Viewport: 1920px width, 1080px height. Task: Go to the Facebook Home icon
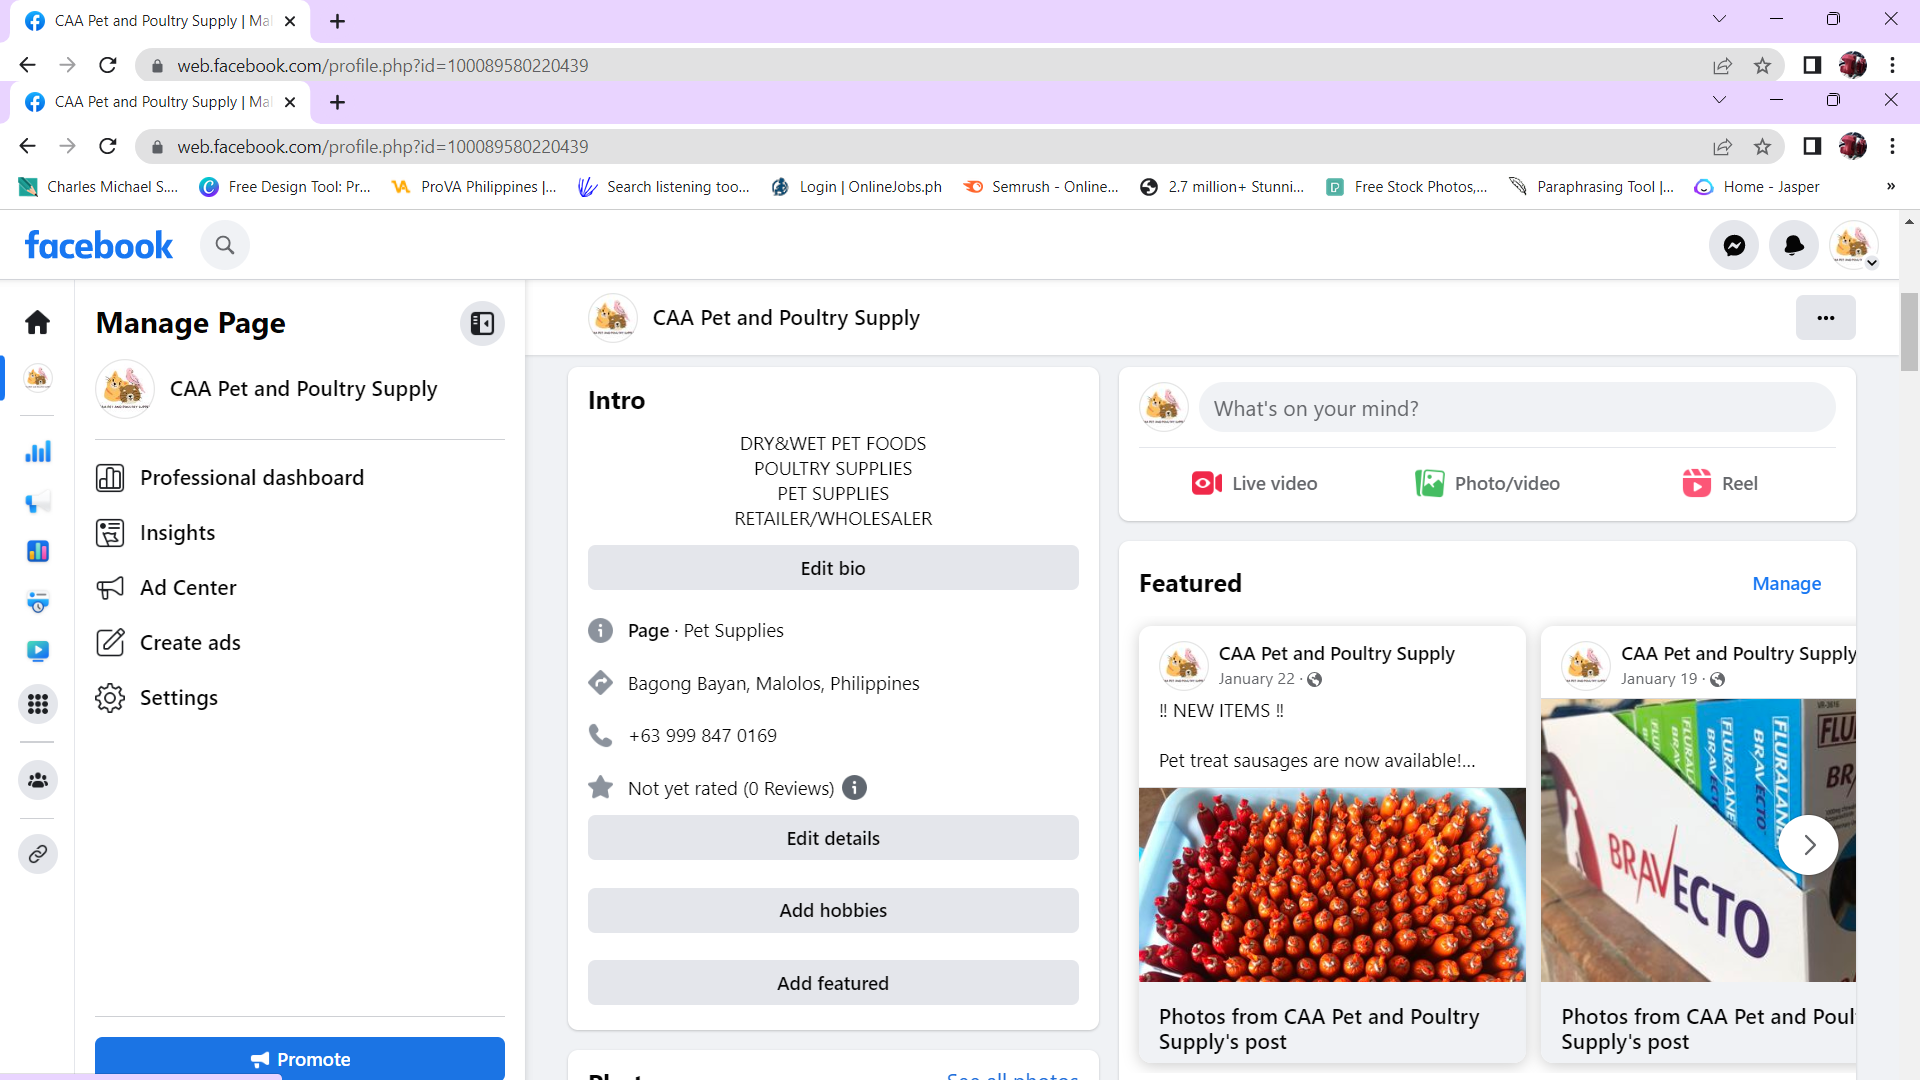38,322
